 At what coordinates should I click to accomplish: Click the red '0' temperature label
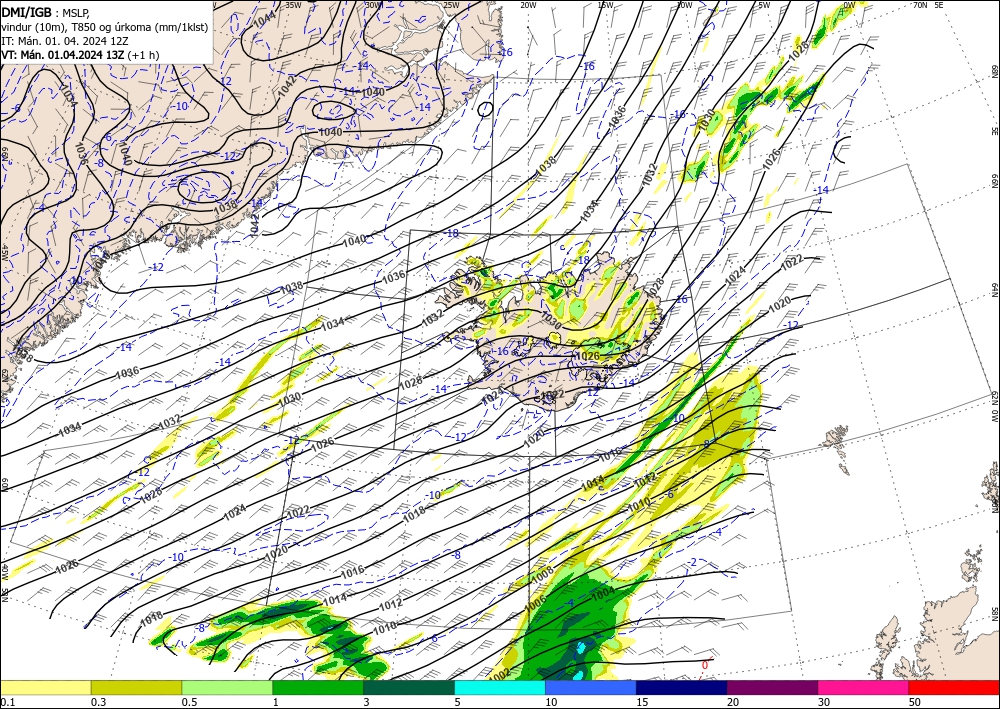point(705,665)
